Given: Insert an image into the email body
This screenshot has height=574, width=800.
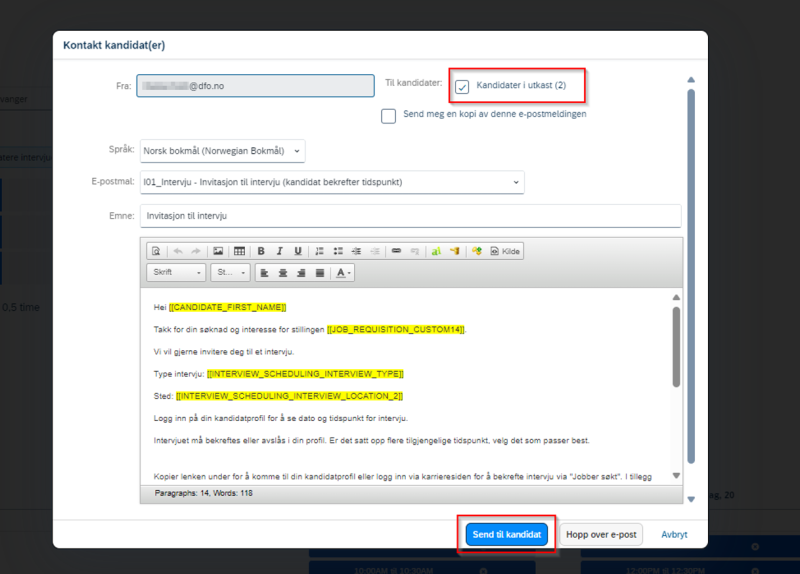Looking at the screenshot, I should (x=218, y=251).
